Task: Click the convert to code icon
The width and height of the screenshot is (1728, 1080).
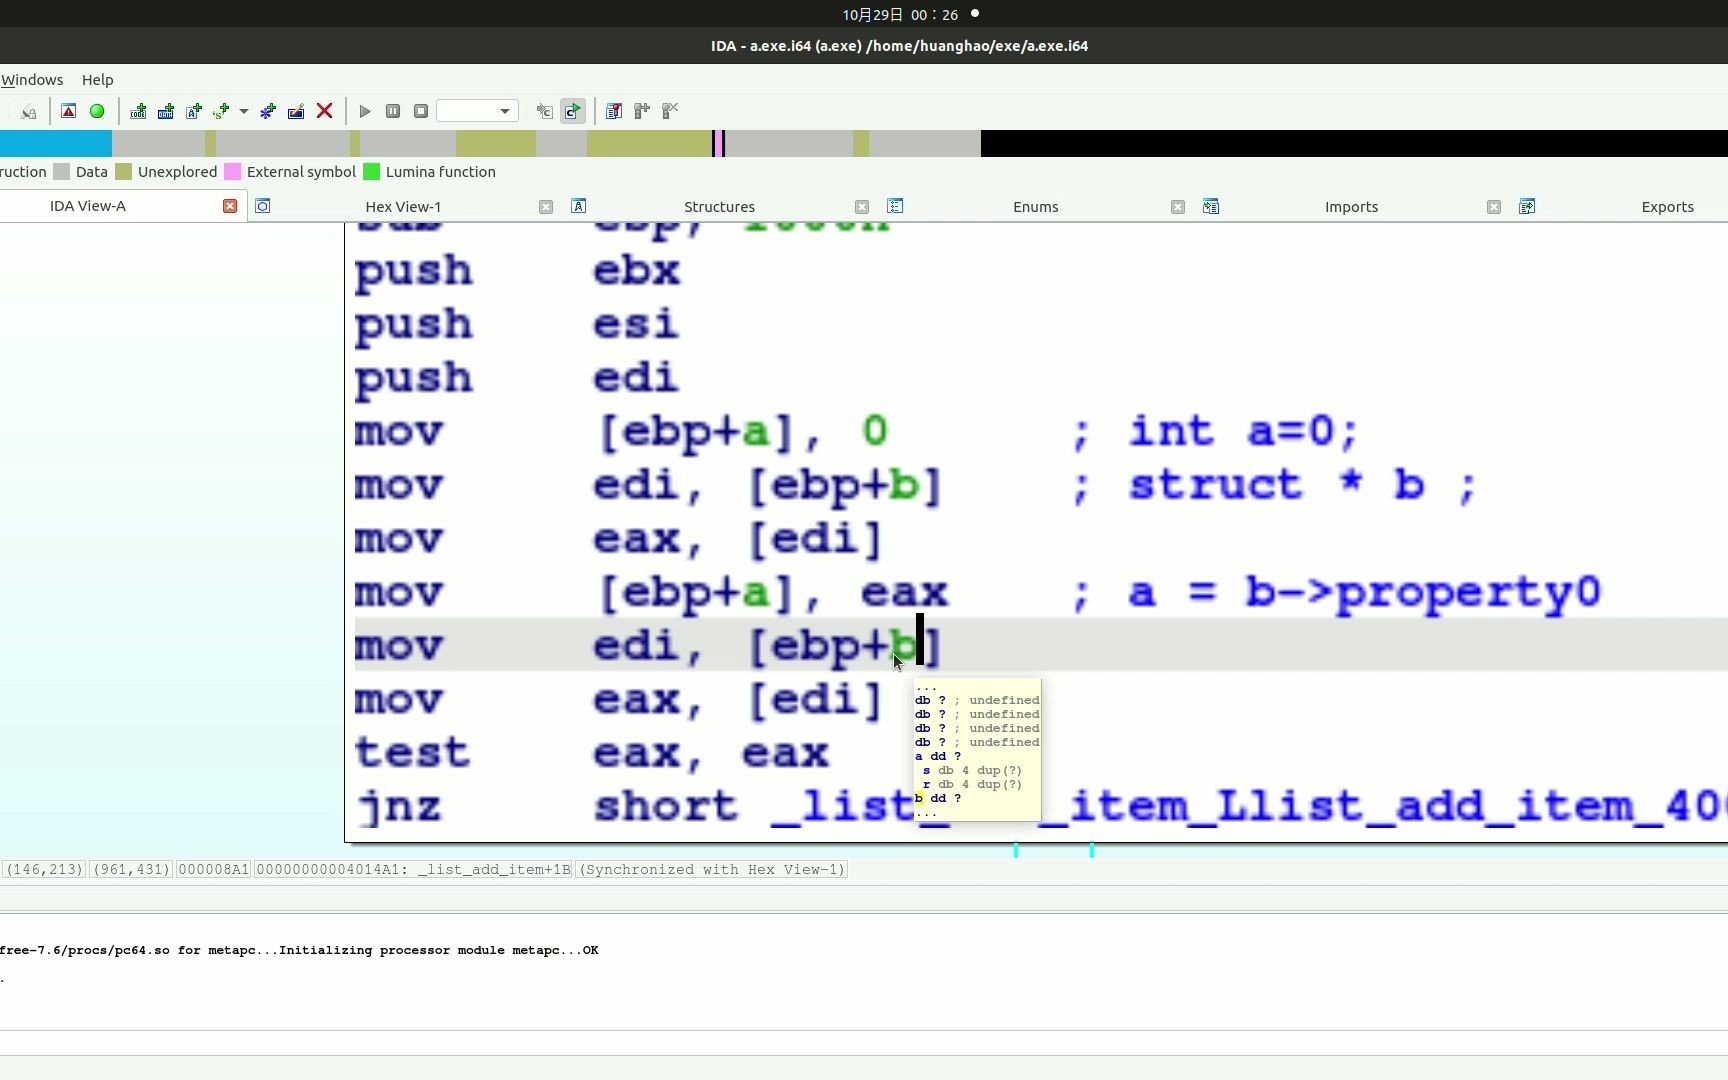Action: pyautogui.click(x=138, y=111)
